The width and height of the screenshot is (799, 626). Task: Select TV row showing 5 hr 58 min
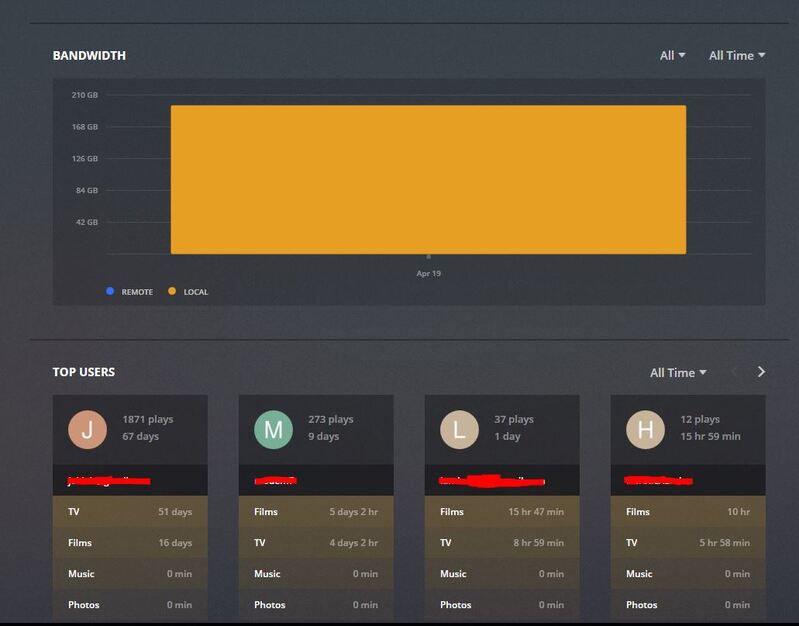click(x=688, y=542)
